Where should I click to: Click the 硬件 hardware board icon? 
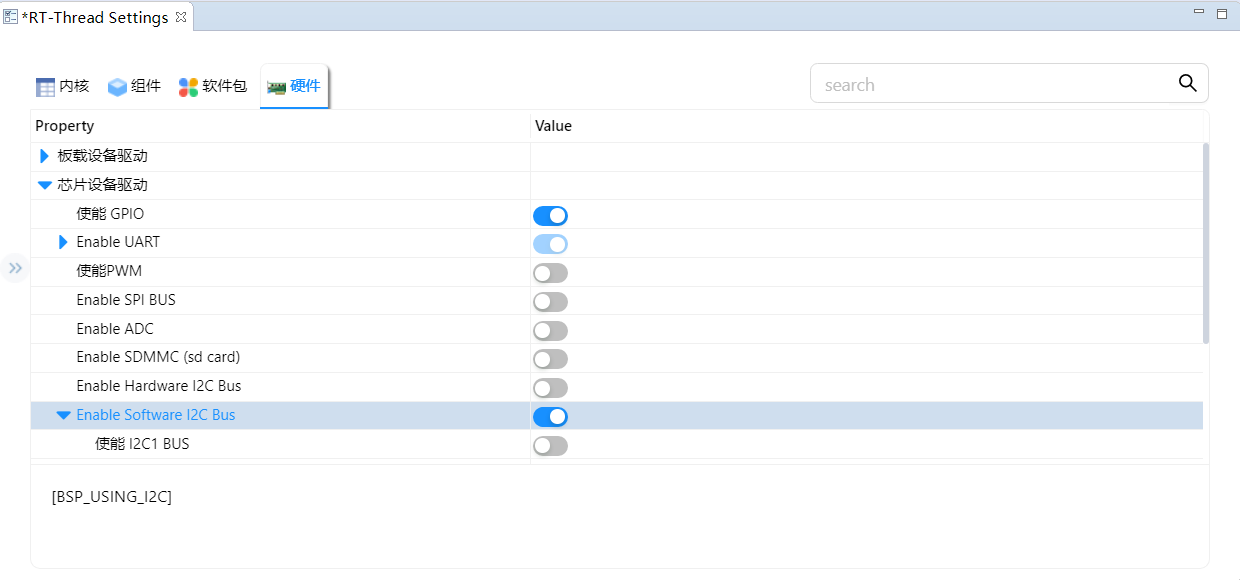point(276,87)
